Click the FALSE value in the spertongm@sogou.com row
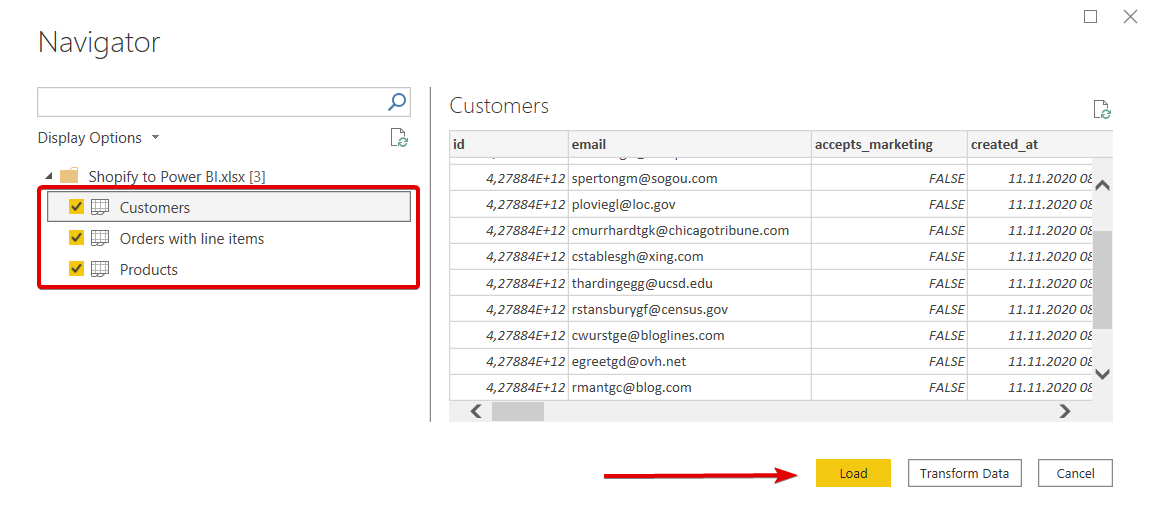Image resolution: width=1151 pixels, height=509 pixels. tap(946, 178)
